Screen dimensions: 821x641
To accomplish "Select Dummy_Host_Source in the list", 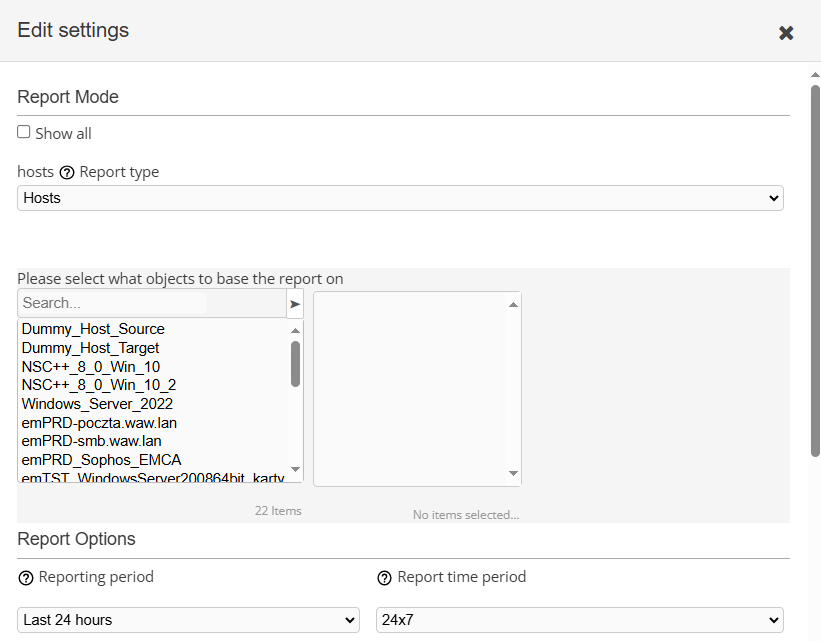I will [x=93, y=329].
